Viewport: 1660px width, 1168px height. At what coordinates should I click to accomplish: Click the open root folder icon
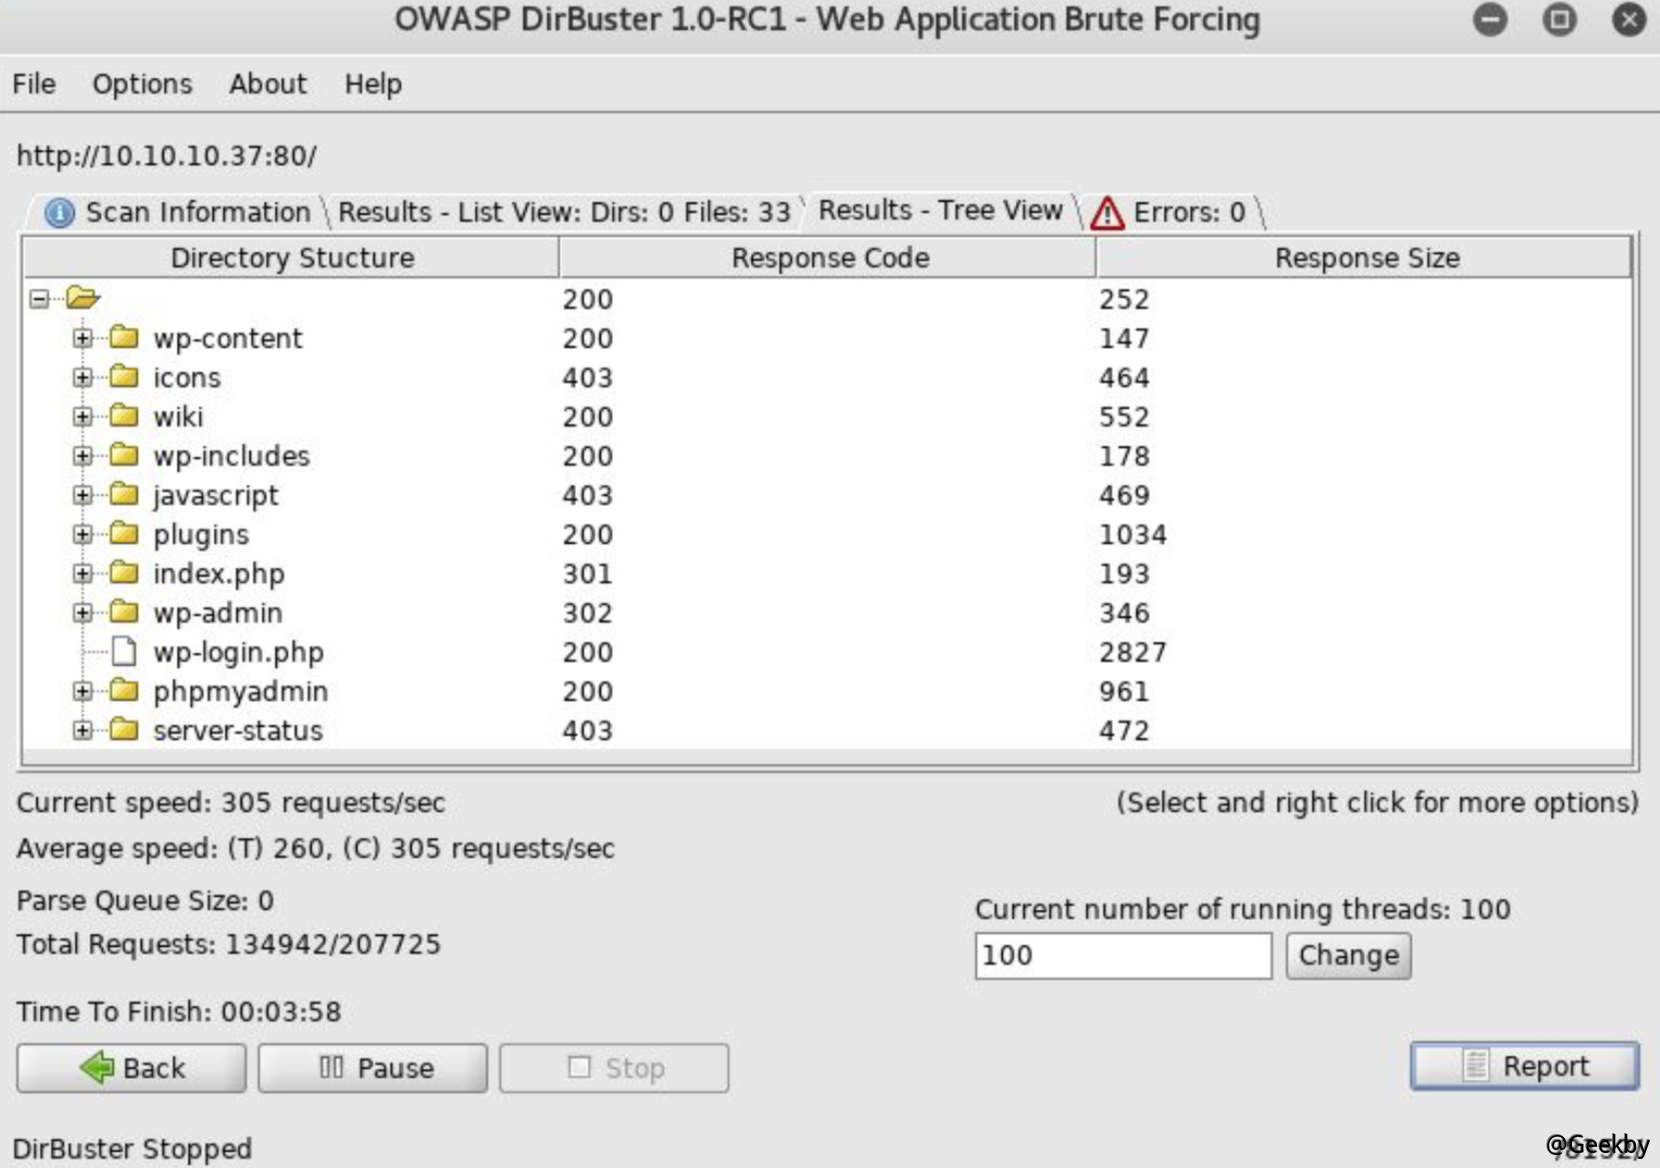click(82, 298)
